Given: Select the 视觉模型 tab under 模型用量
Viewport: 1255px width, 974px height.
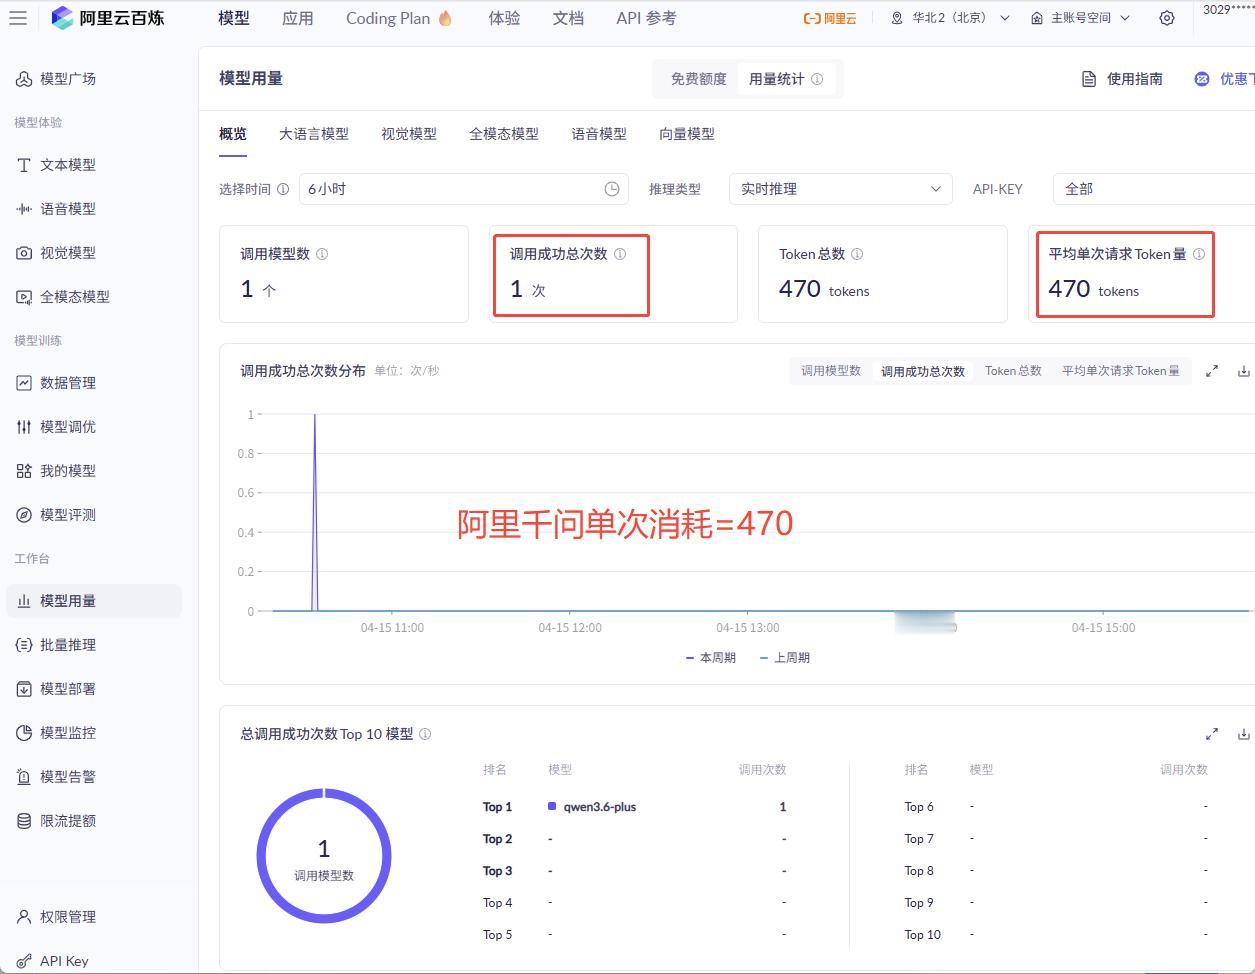Looking at the screenshot, I should click(x=409, y=134).
